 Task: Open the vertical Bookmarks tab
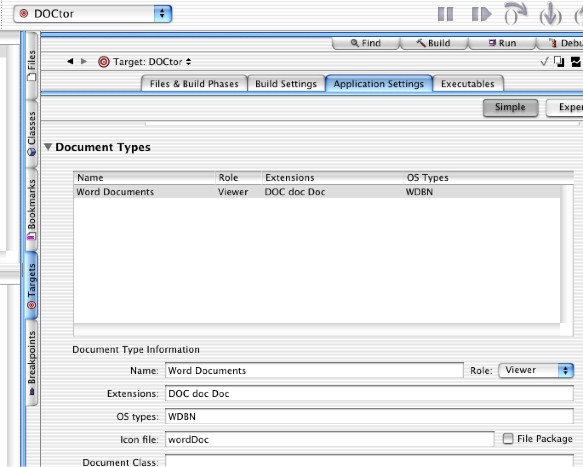tap(32, 209)
